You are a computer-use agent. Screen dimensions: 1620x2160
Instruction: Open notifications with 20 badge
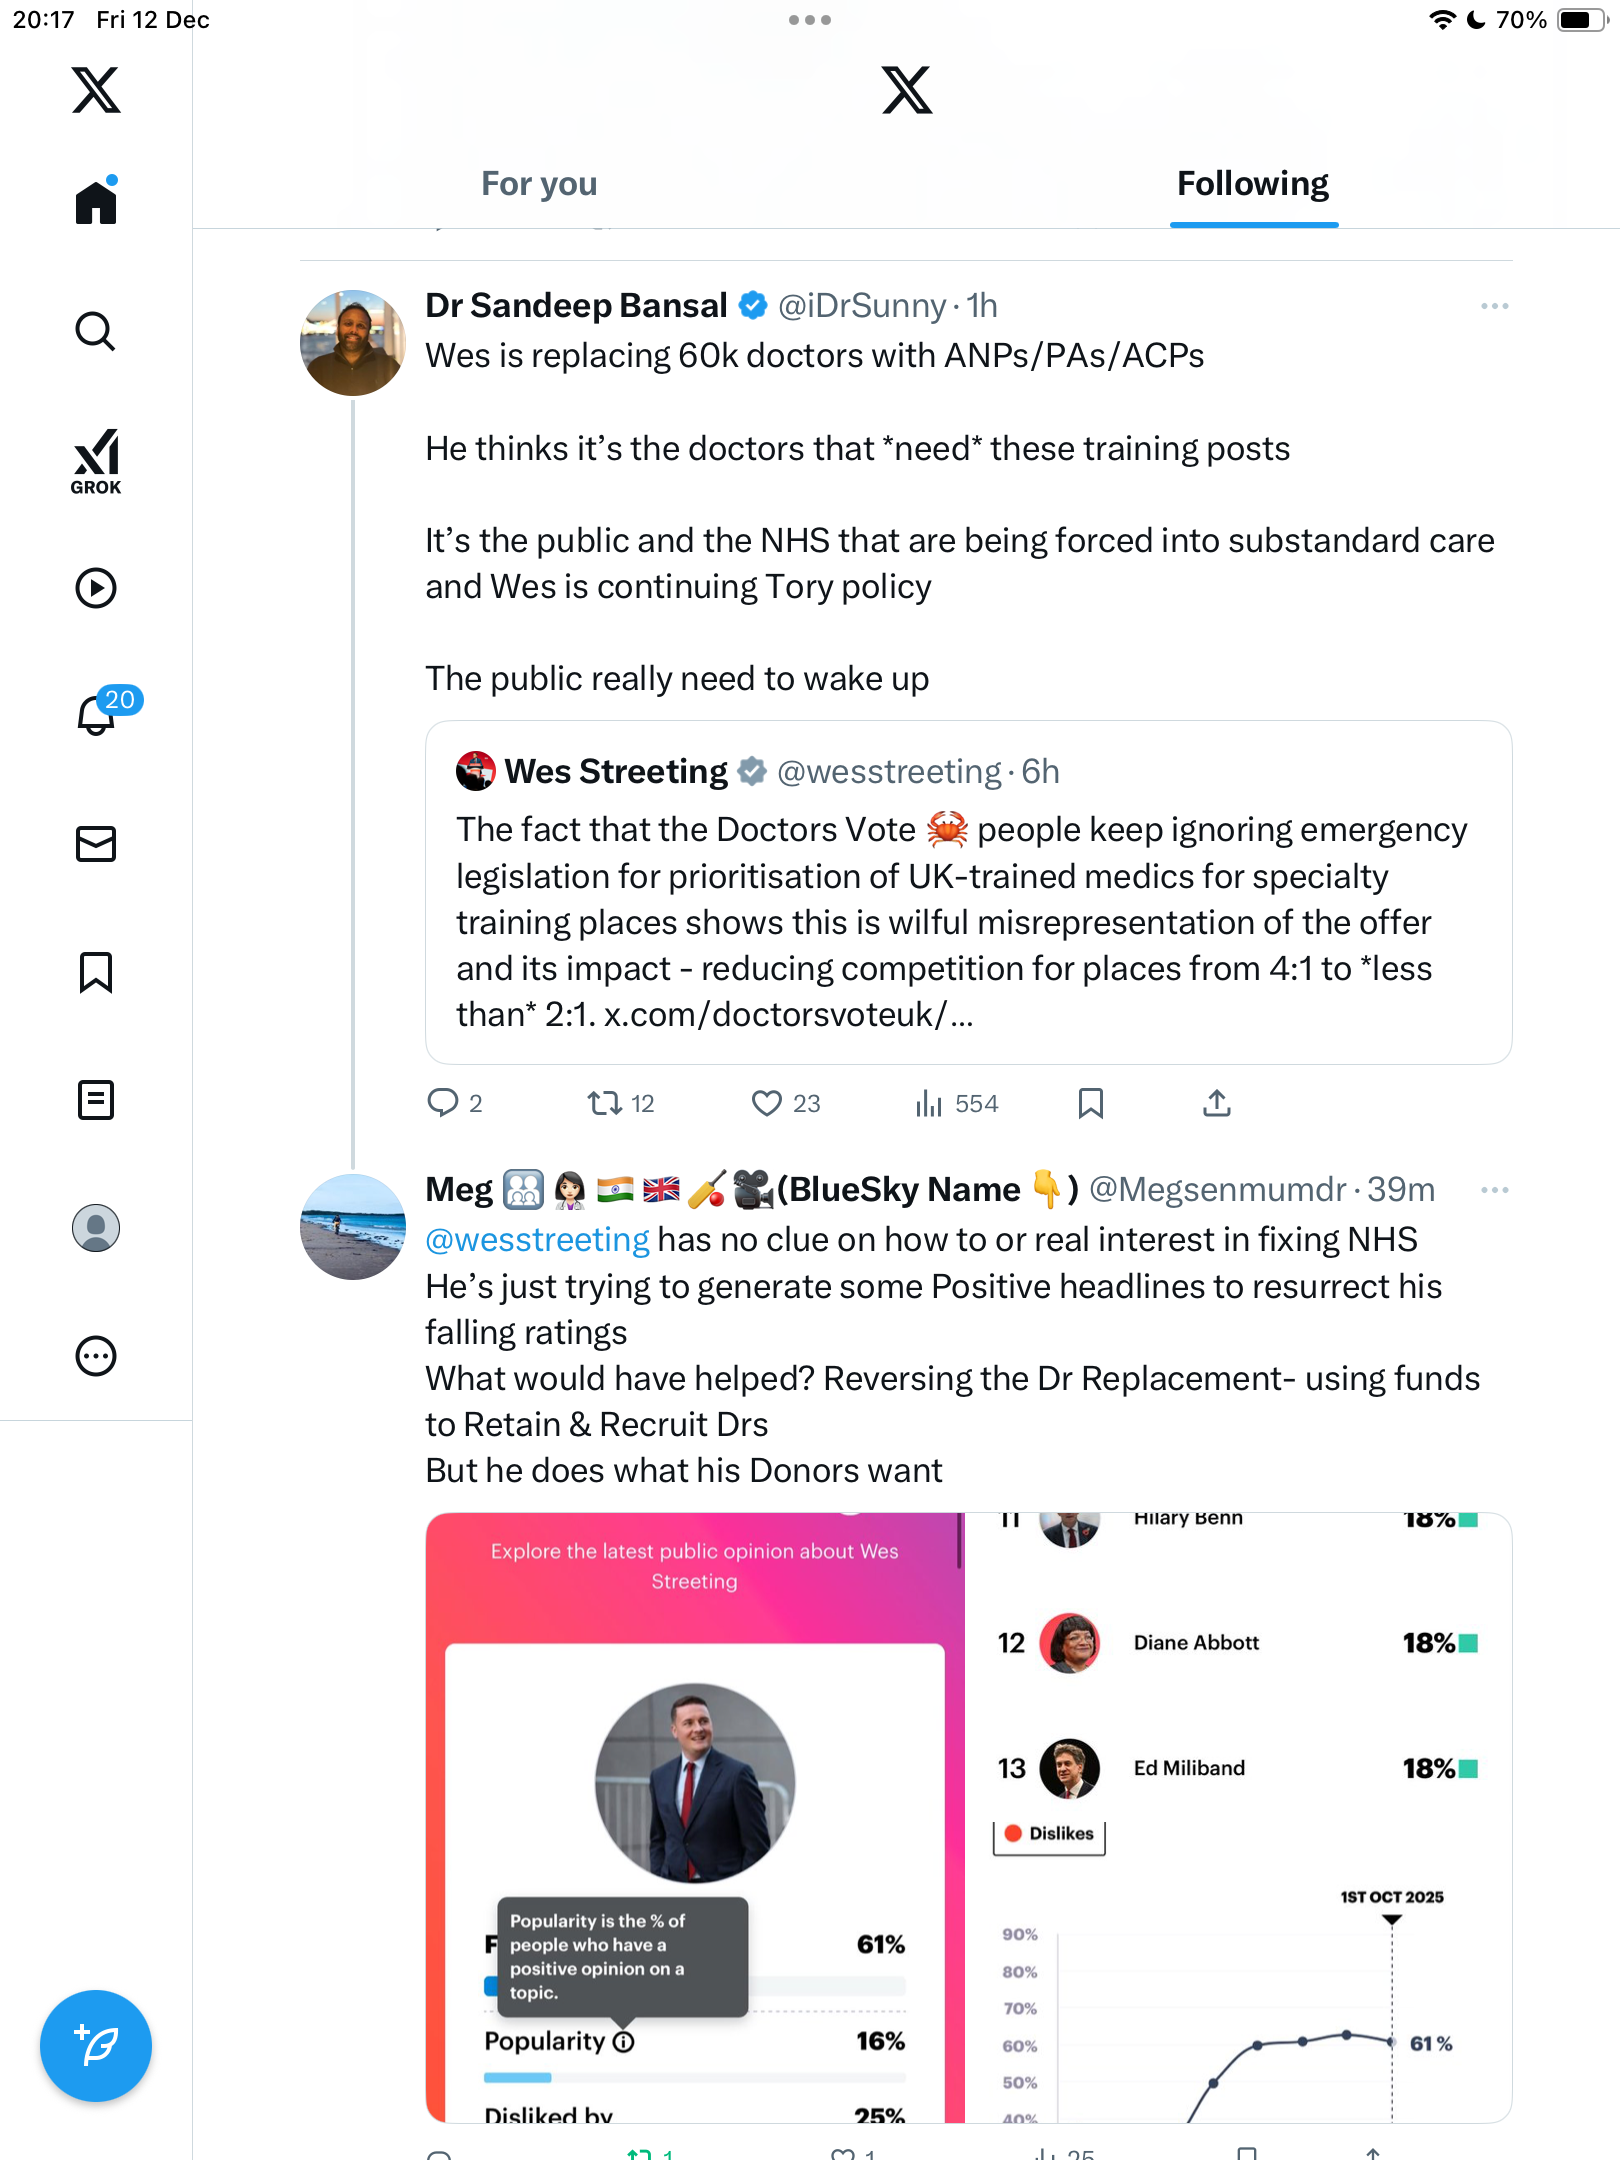point(98,714)
